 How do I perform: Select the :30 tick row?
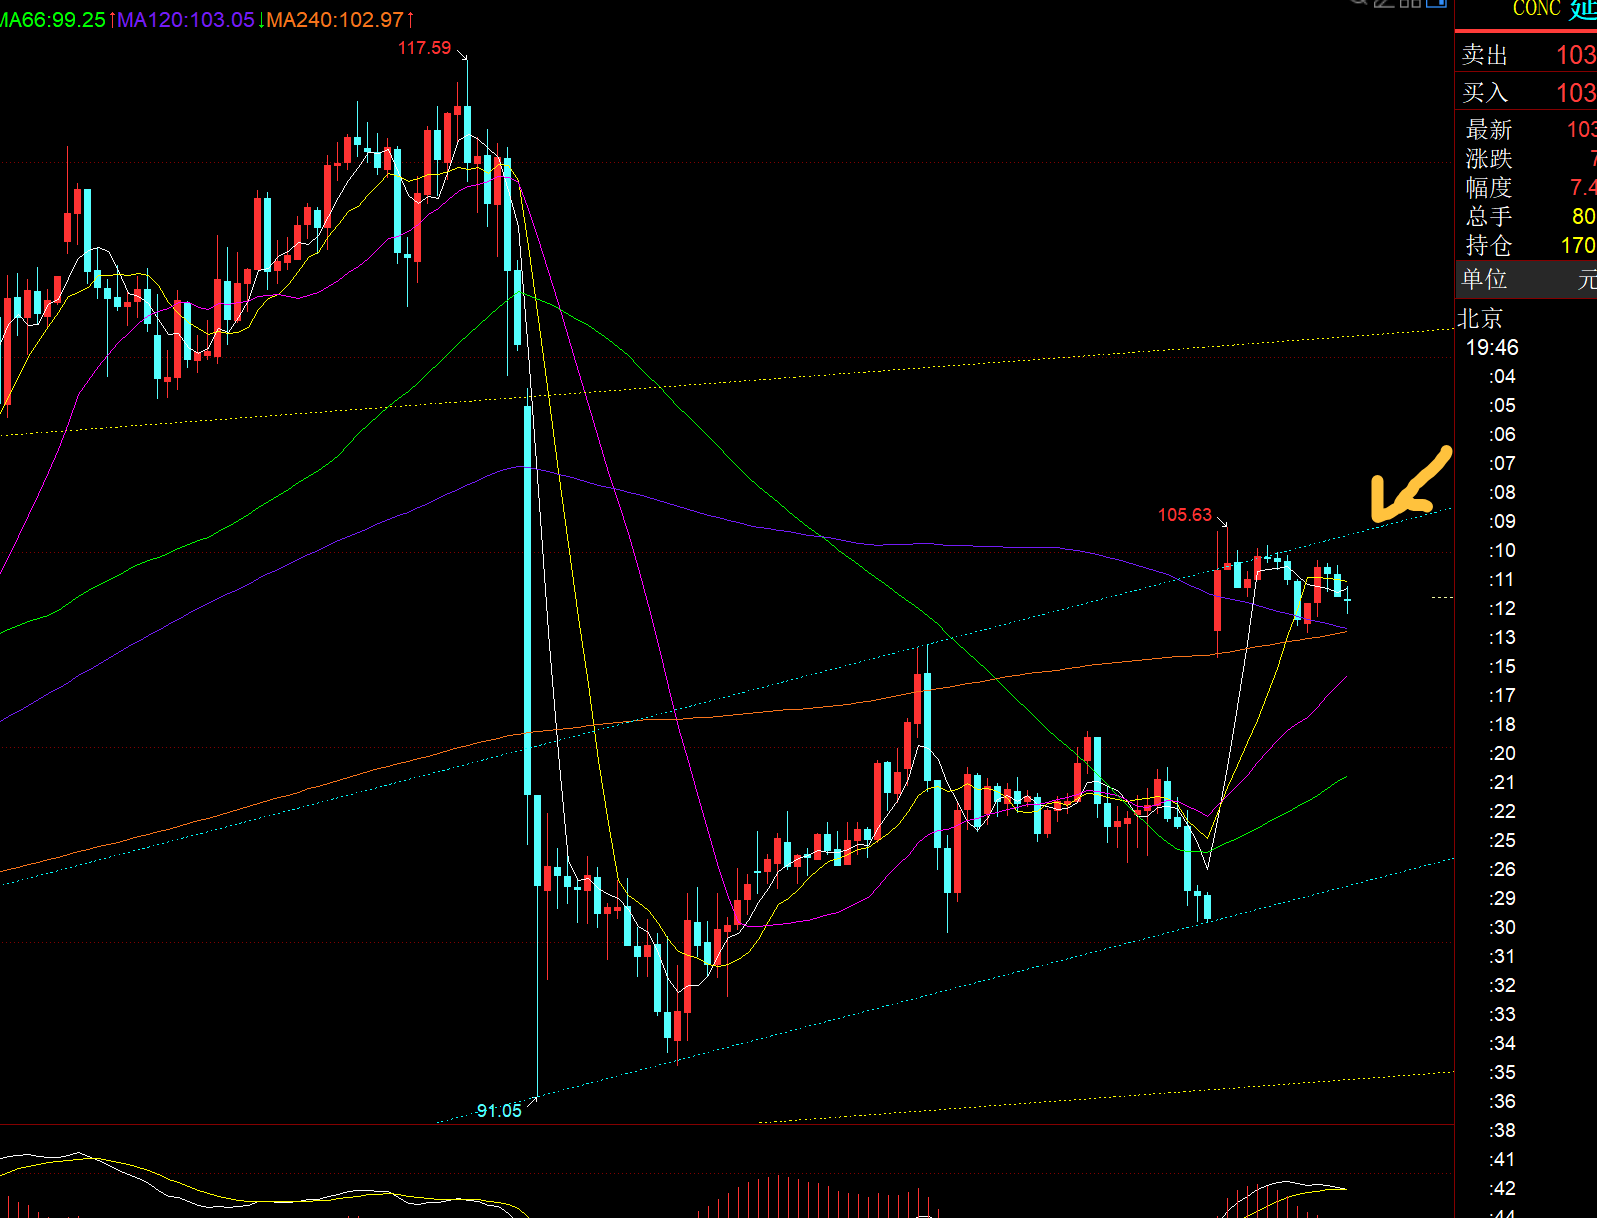(x=1502, y=928)
